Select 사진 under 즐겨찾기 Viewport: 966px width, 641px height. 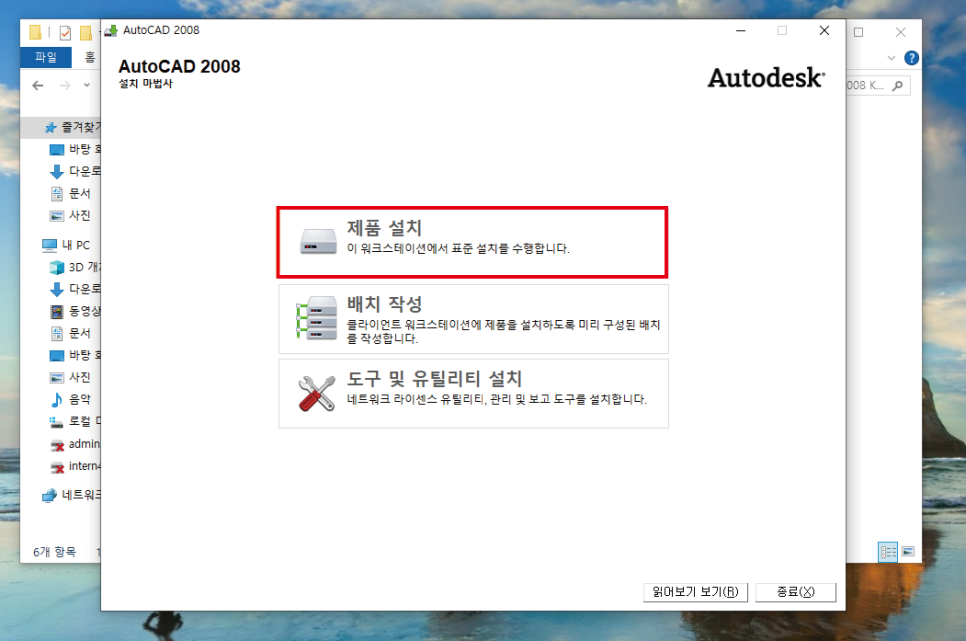point(70,216)
